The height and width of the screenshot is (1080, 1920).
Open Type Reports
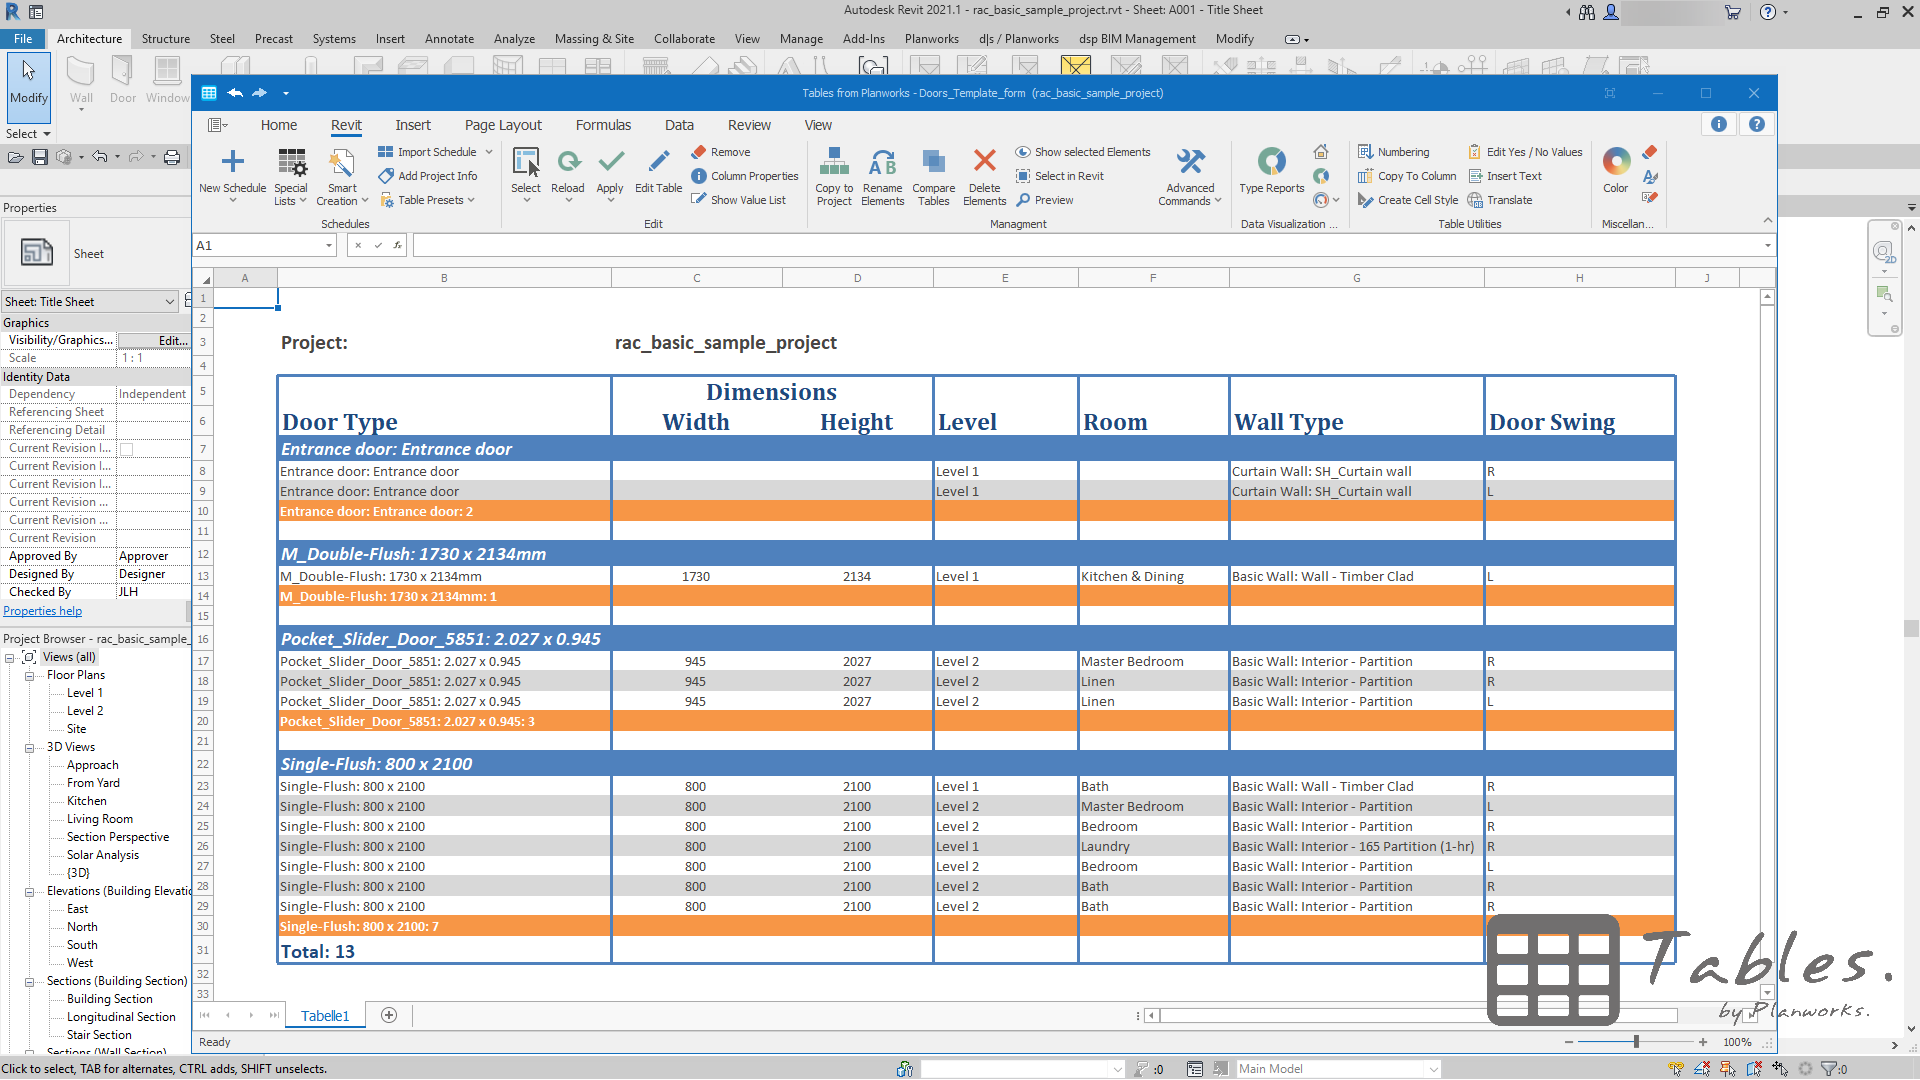click(x=1270, y=170)
